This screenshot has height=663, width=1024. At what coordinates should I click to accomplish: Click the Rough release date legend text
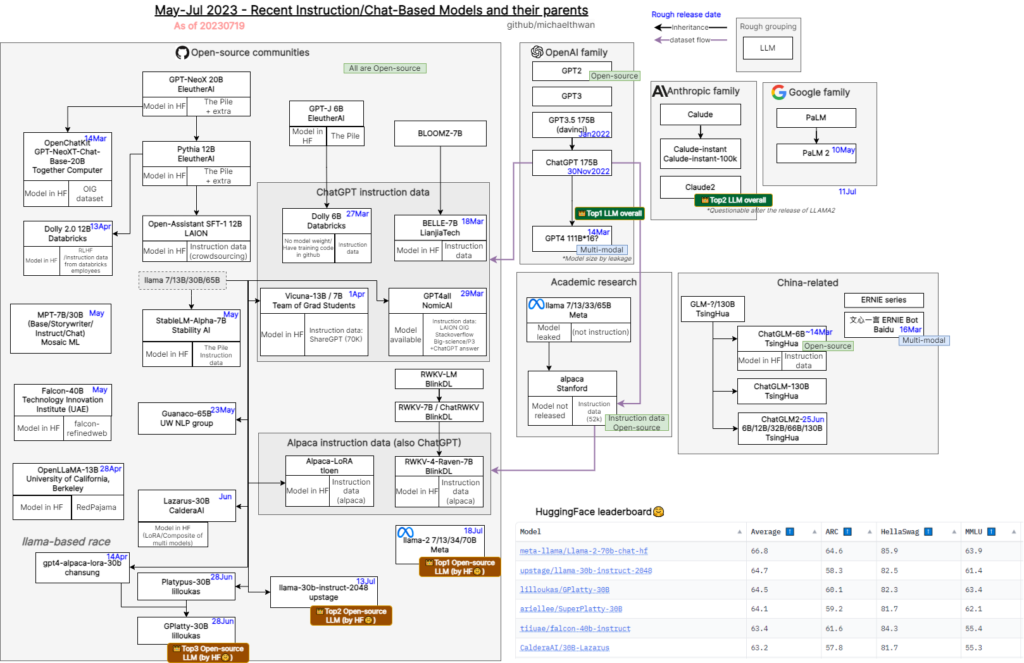(686, 14)
